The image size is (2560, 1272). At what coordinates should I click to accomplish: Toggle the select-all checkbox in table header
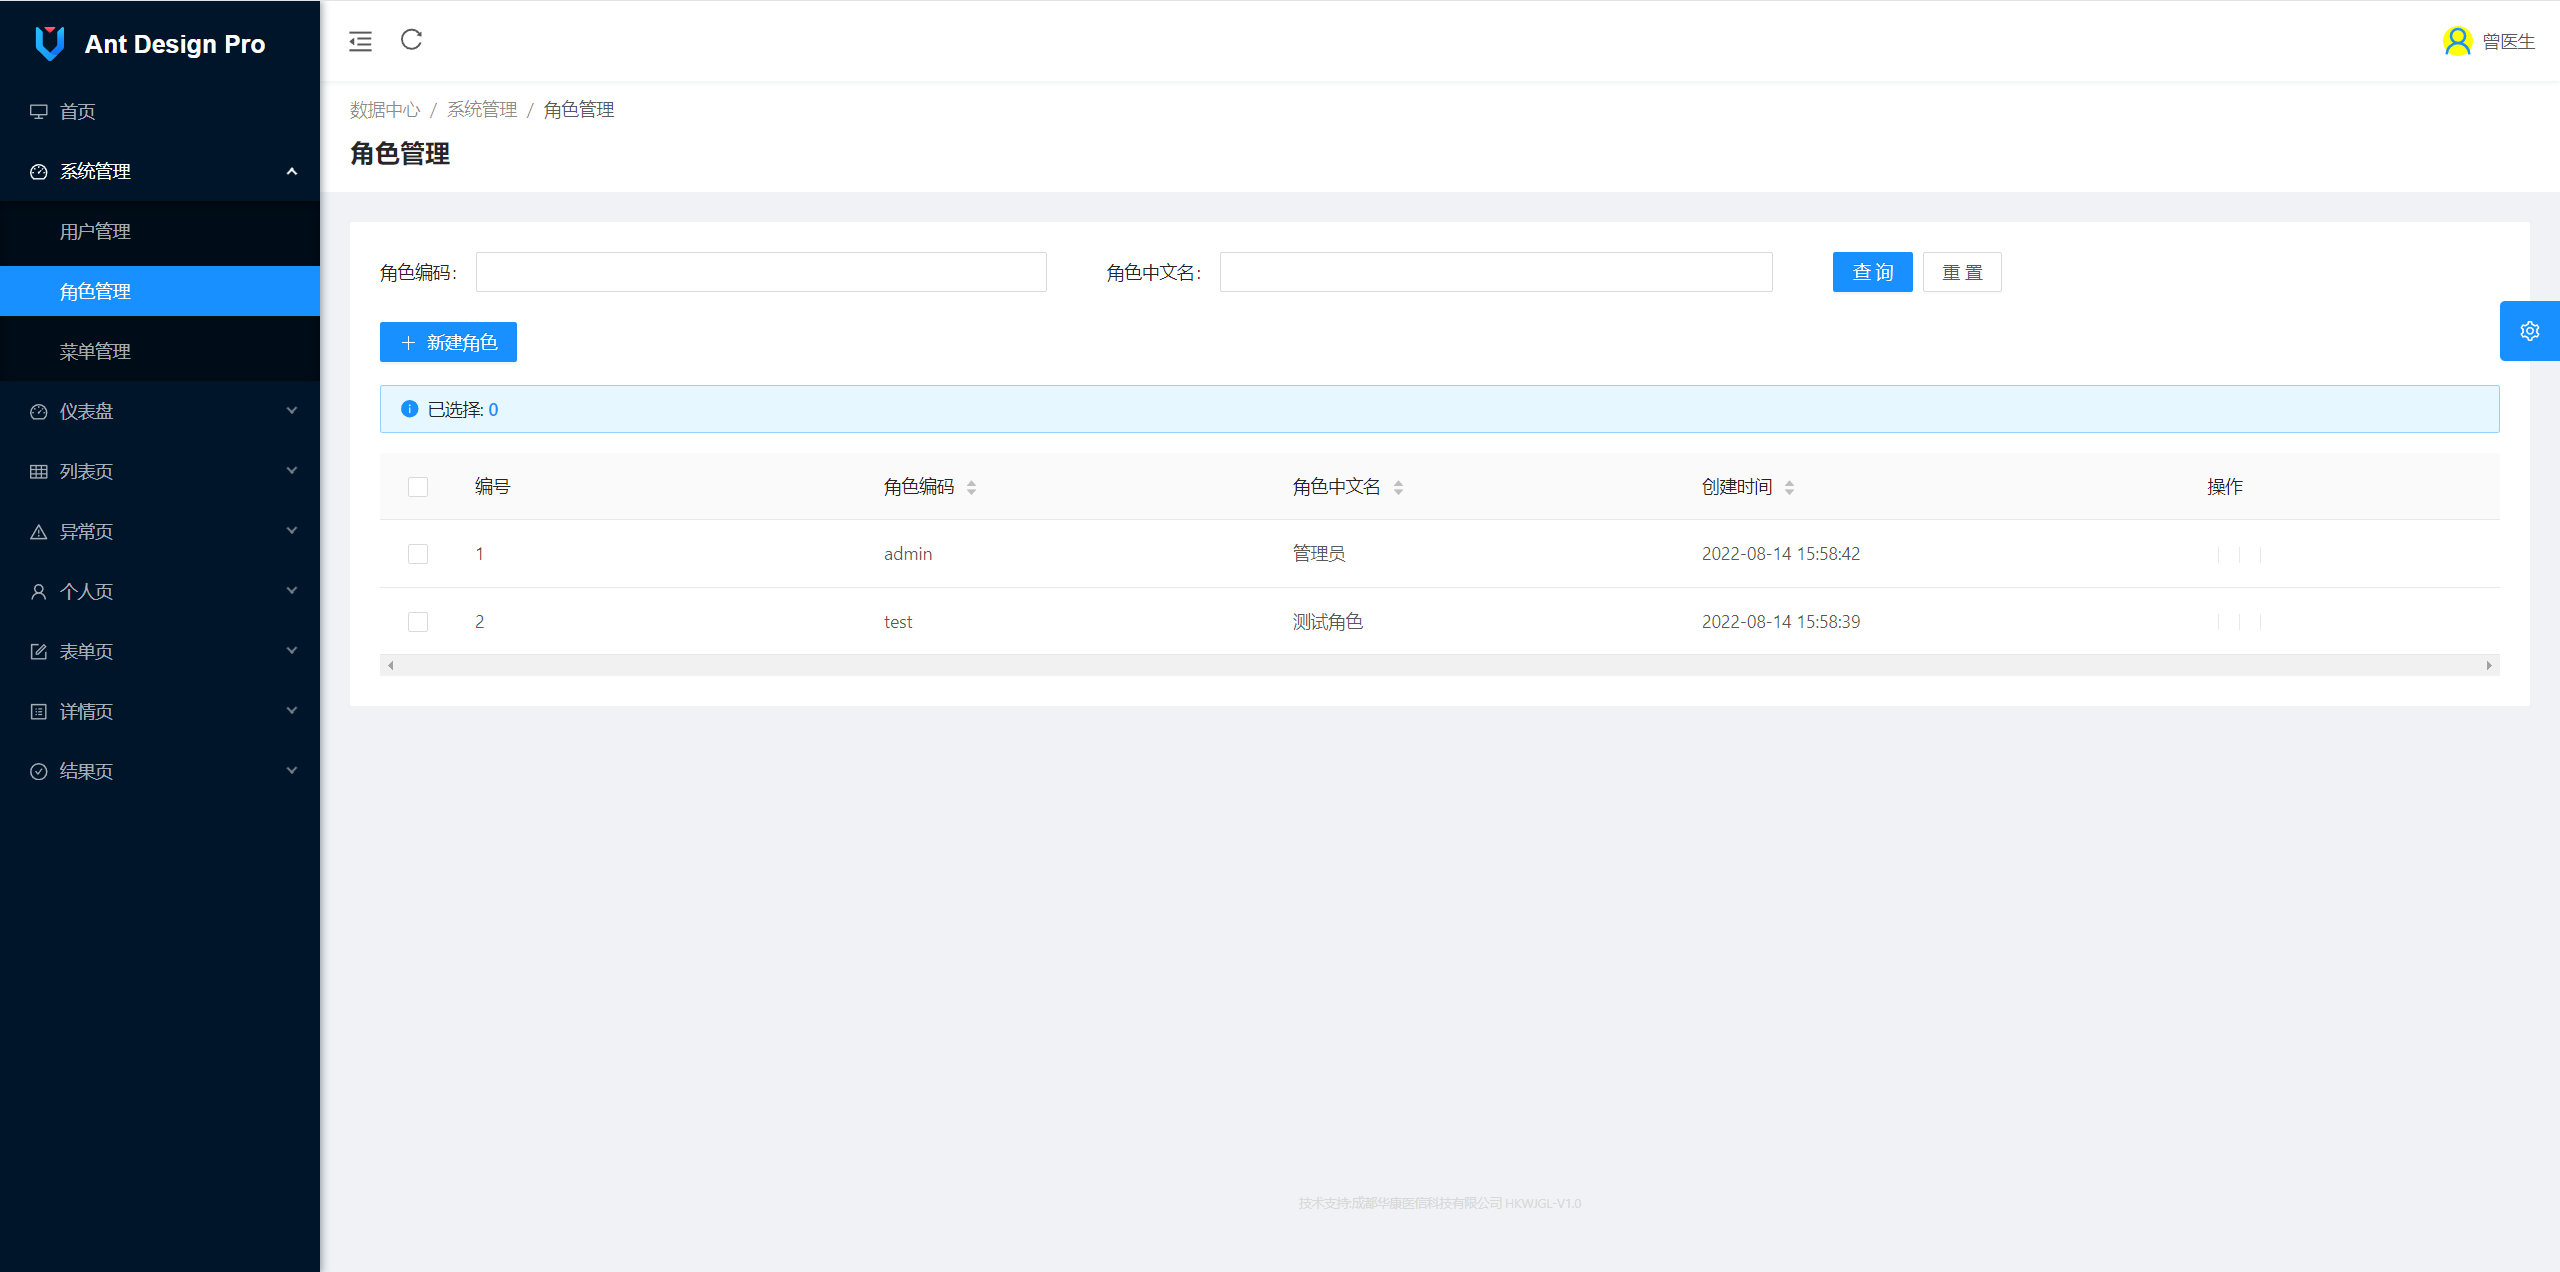(418, 487)
